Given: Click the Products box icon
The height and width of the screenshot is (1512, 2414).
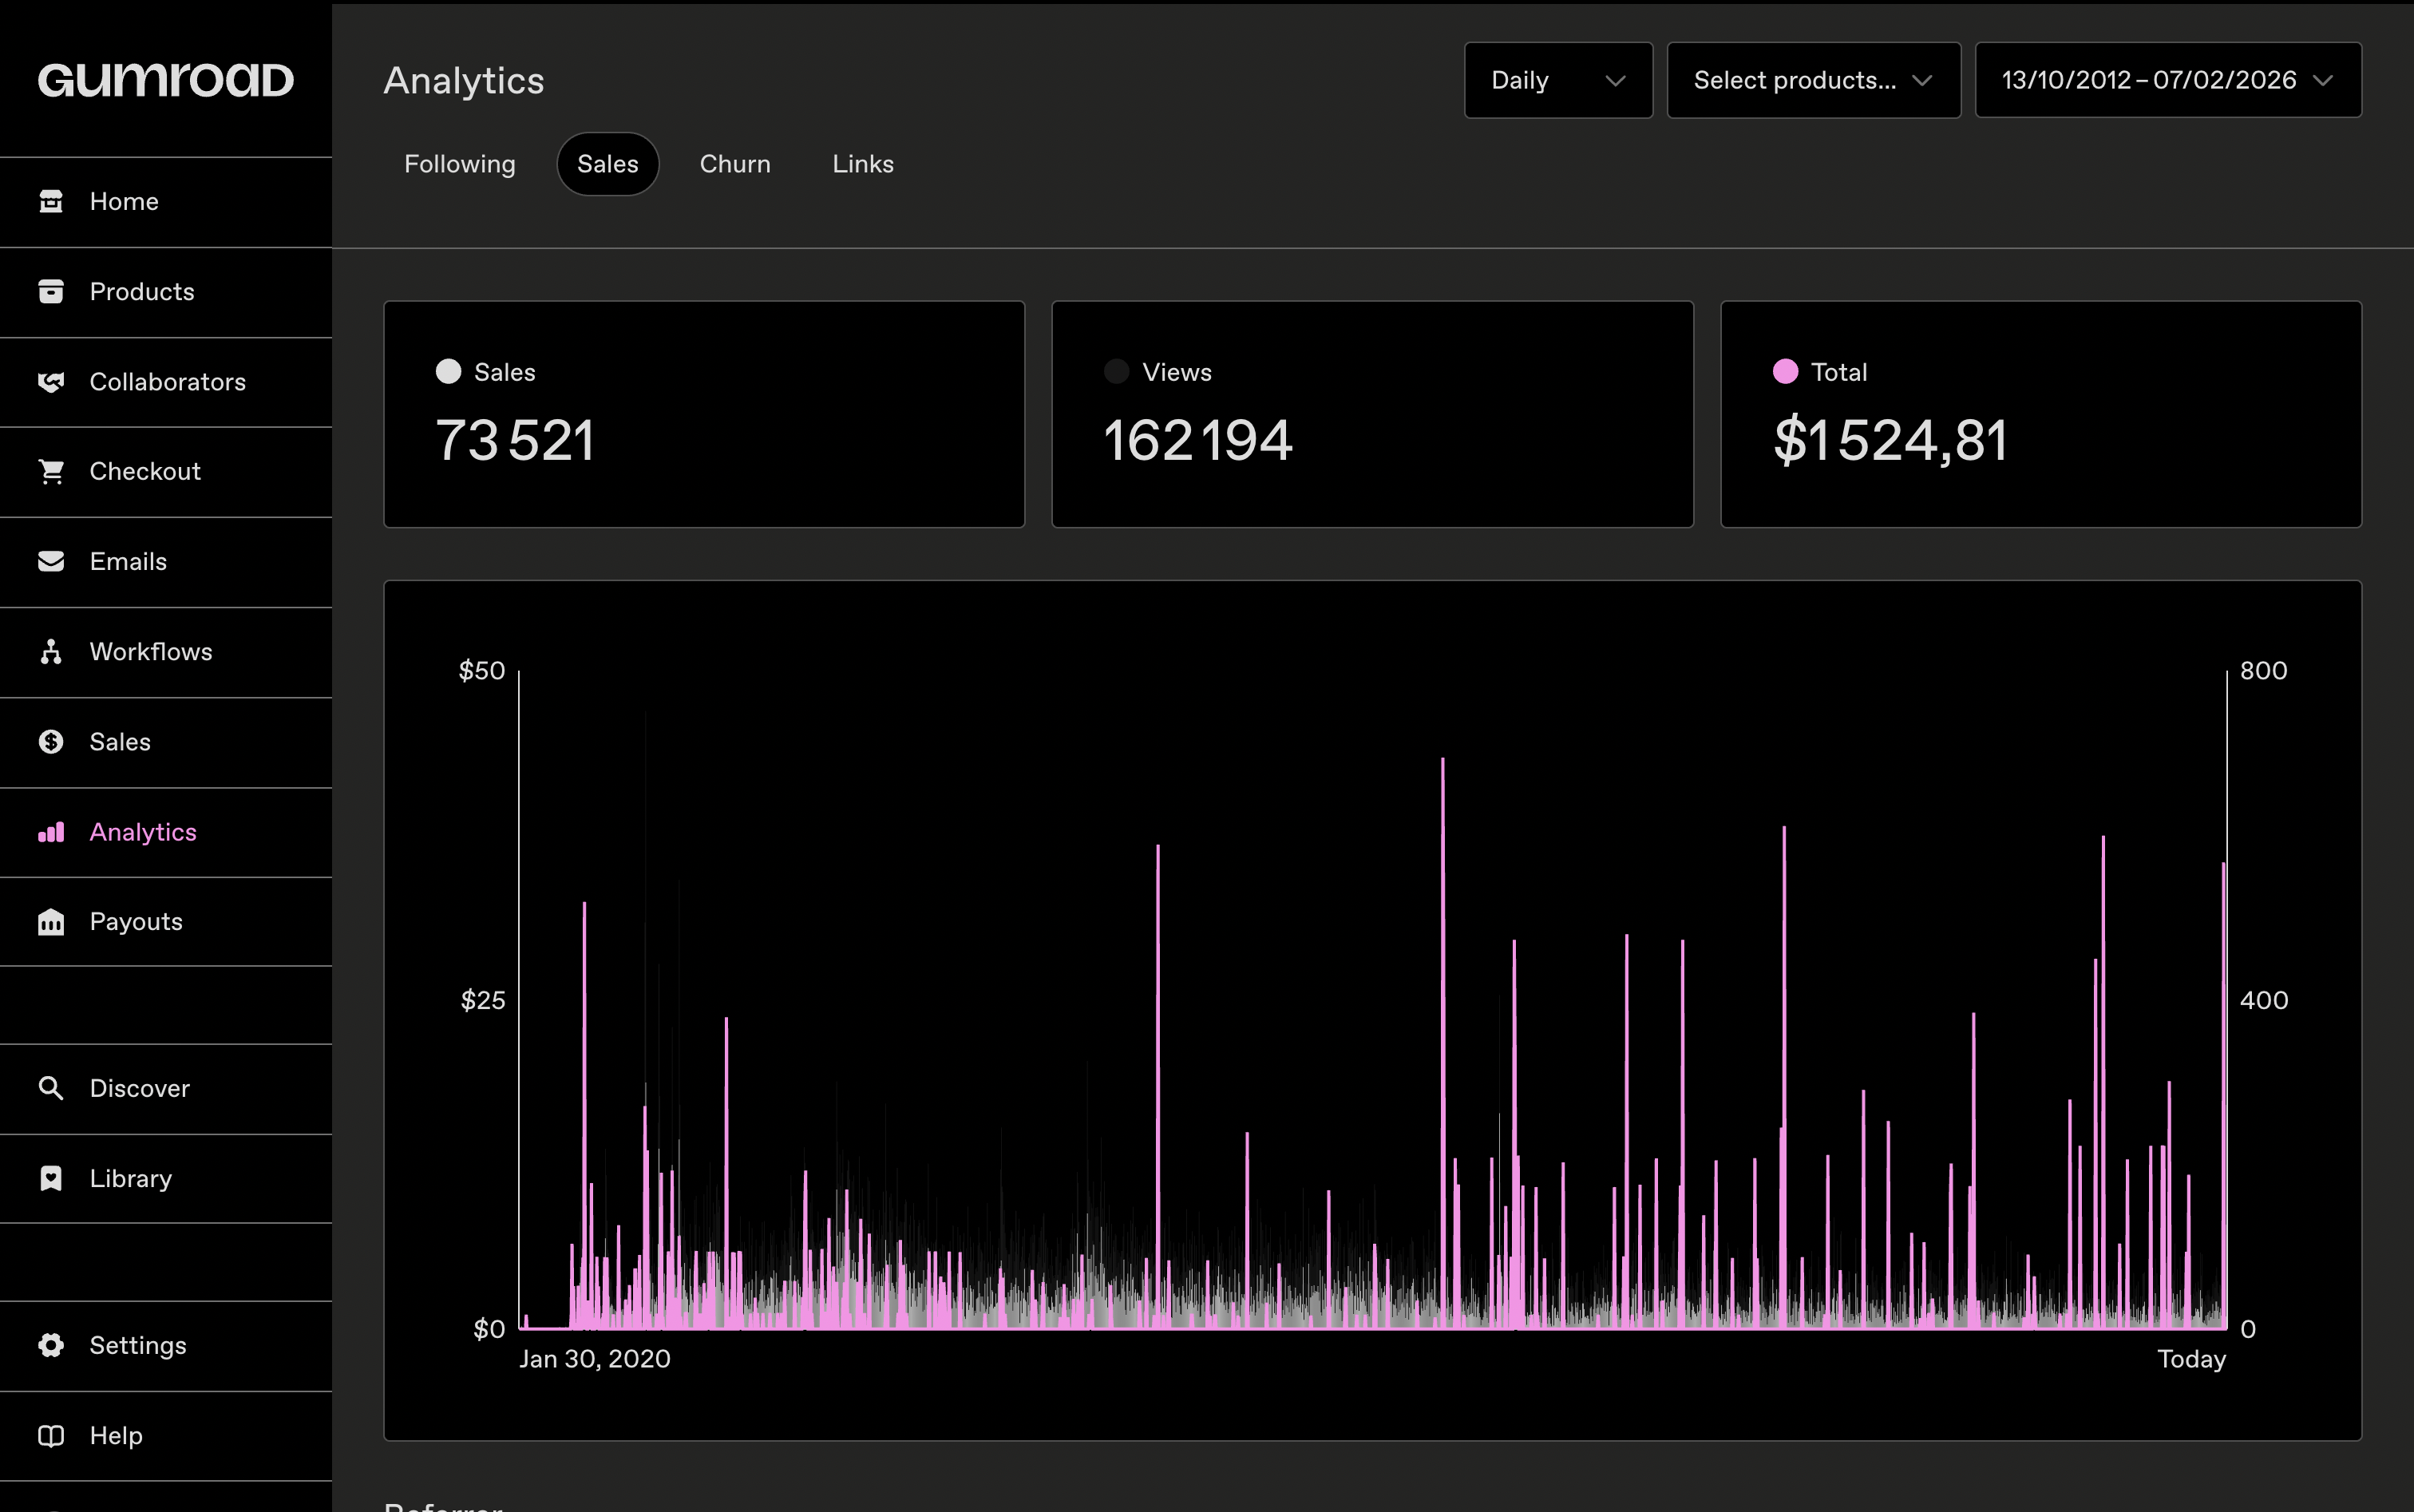Looking at the screenshot, I should point(51,291).
